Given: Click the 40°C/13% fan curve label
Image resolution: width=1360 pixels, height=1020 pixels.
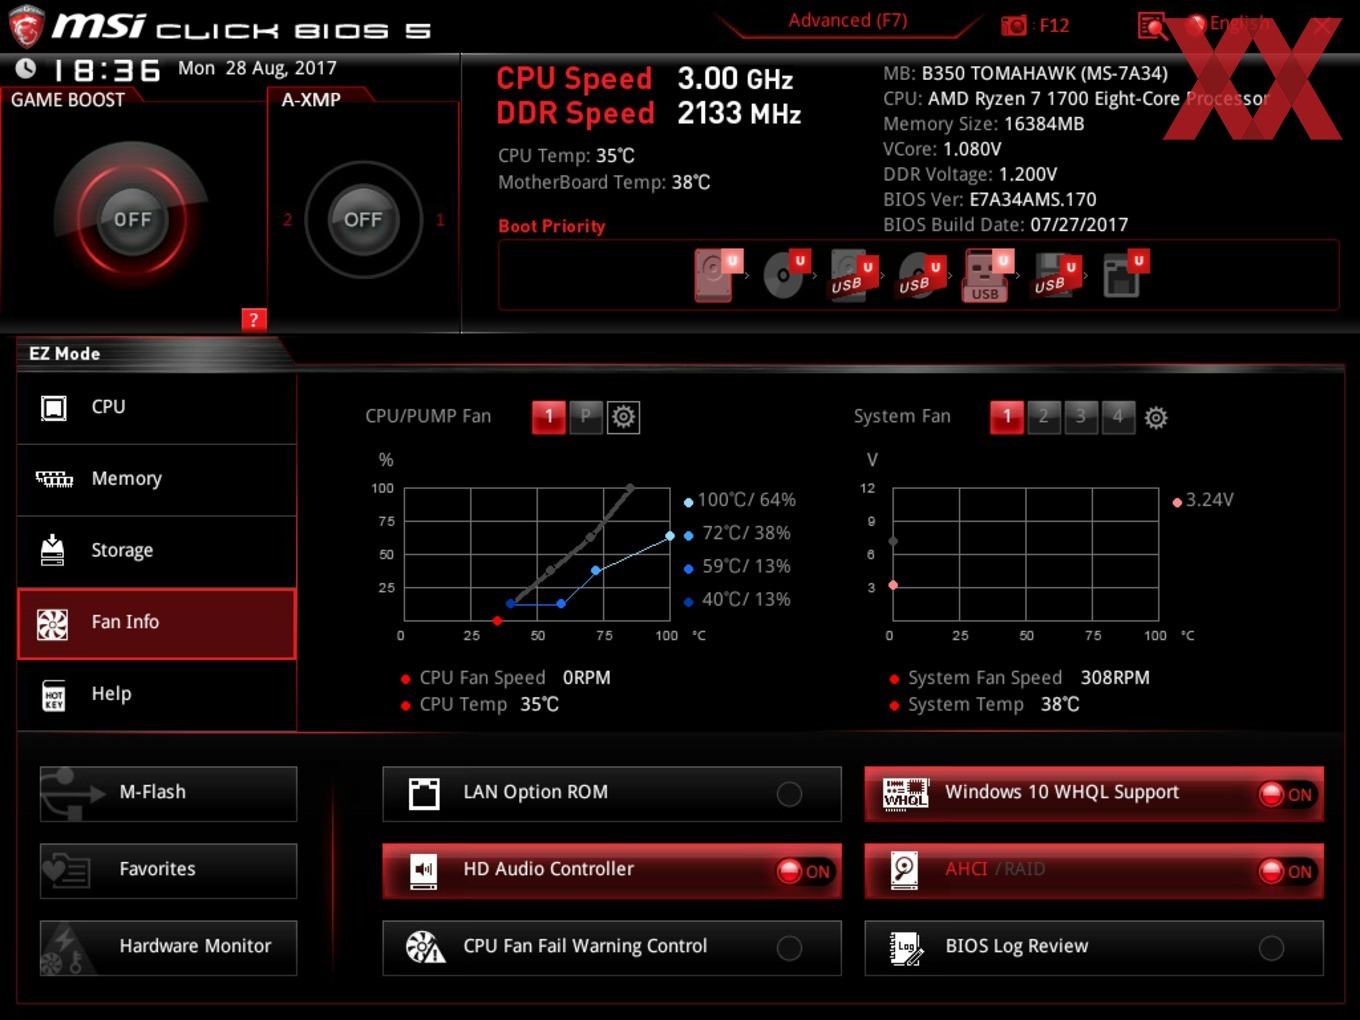Looking at the screenshot, I should point(746,599).
